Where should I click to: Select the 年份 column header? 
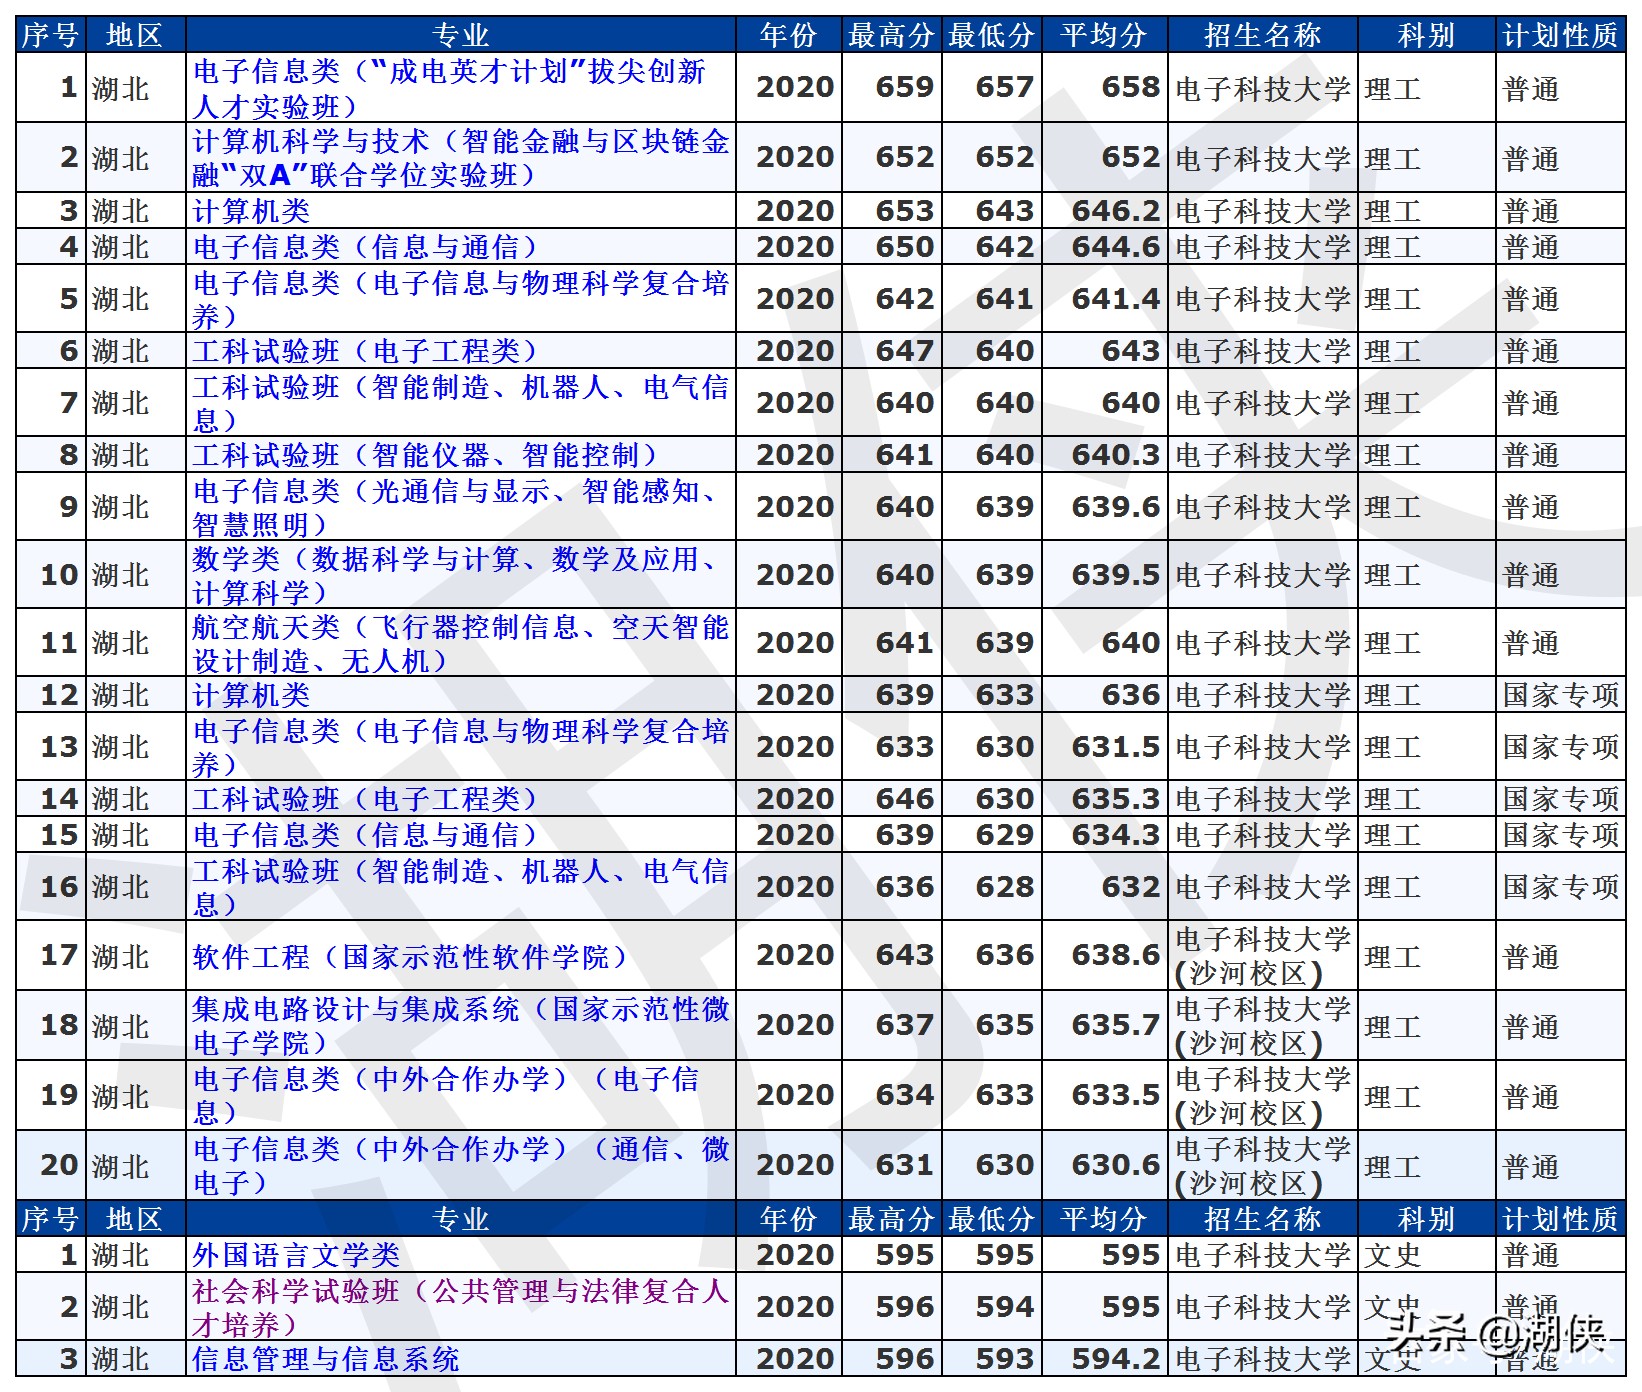pyautogui.click(x=788, y=31)
